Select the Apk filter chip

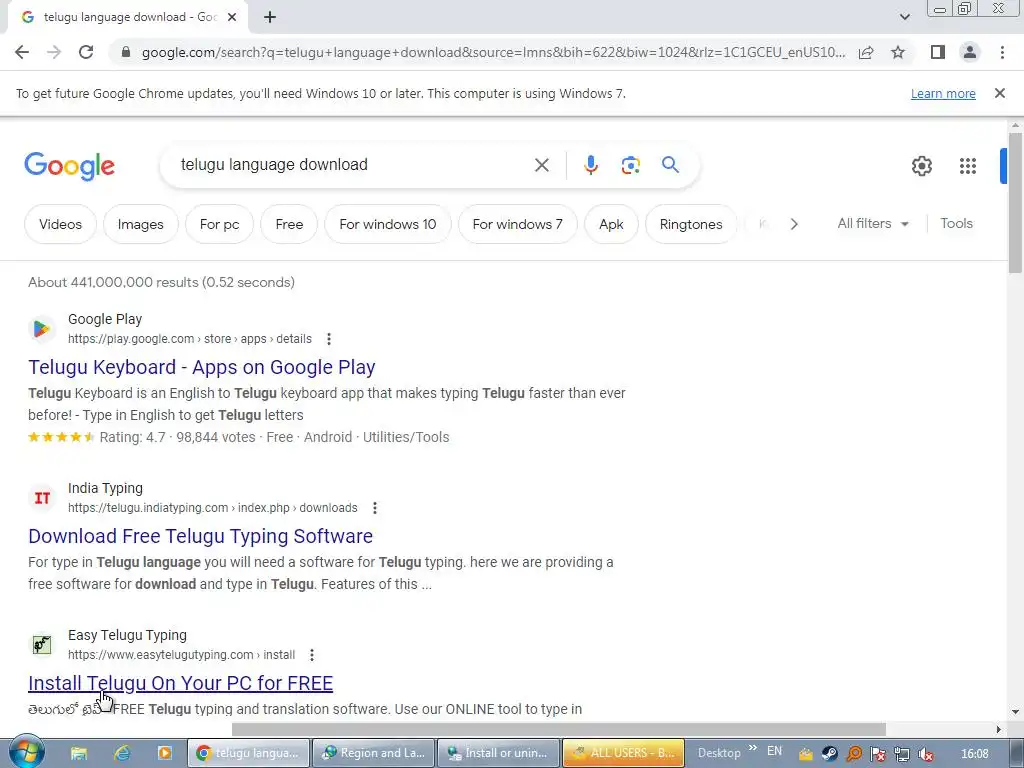(x=611, y=224)
